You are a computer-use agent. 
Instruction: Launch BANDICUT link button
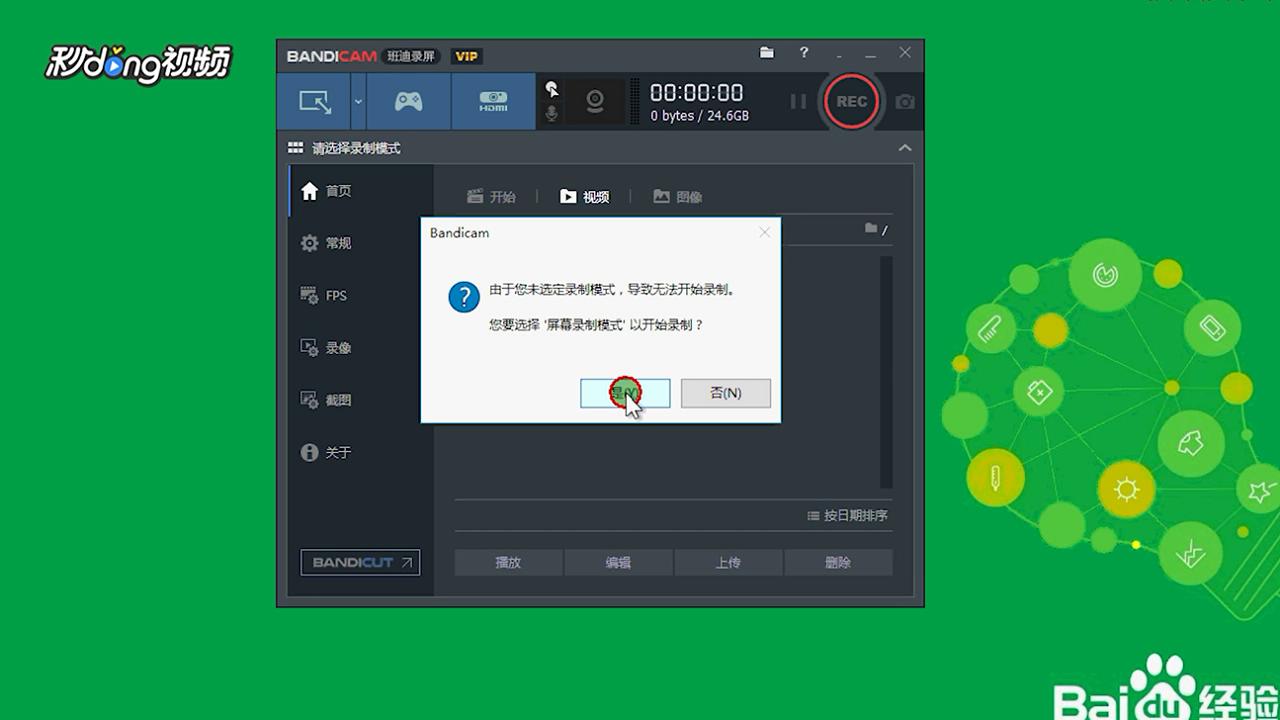[x=360, y=562]
